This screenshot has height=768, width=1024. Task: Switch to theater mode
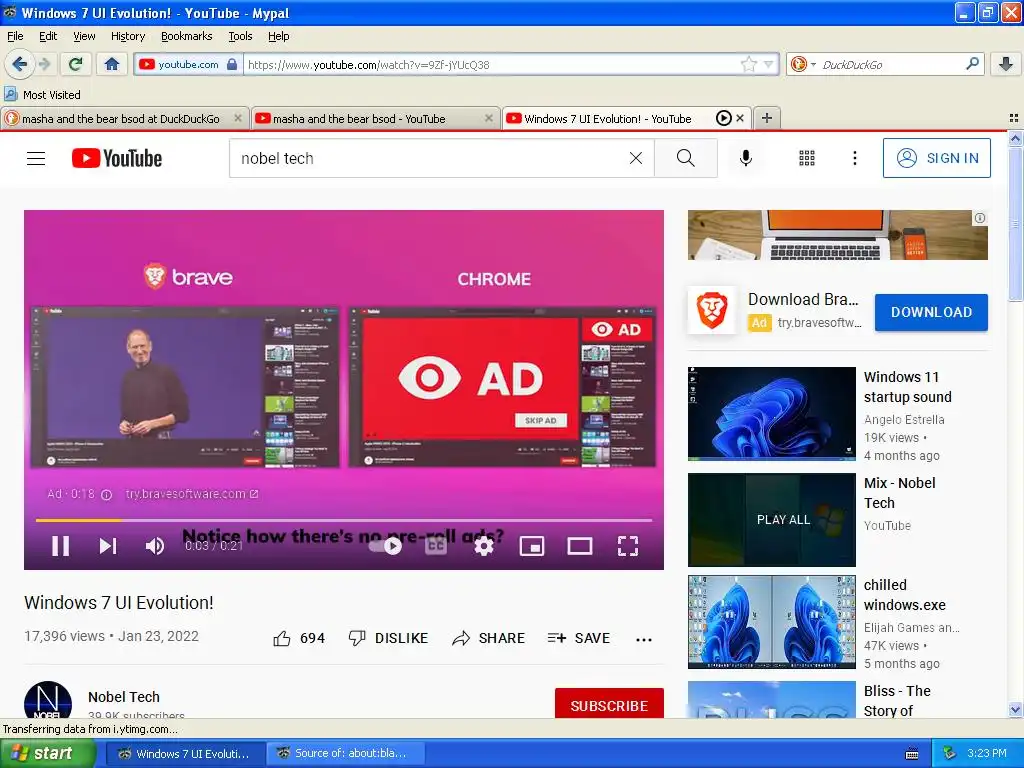point(579,546)
